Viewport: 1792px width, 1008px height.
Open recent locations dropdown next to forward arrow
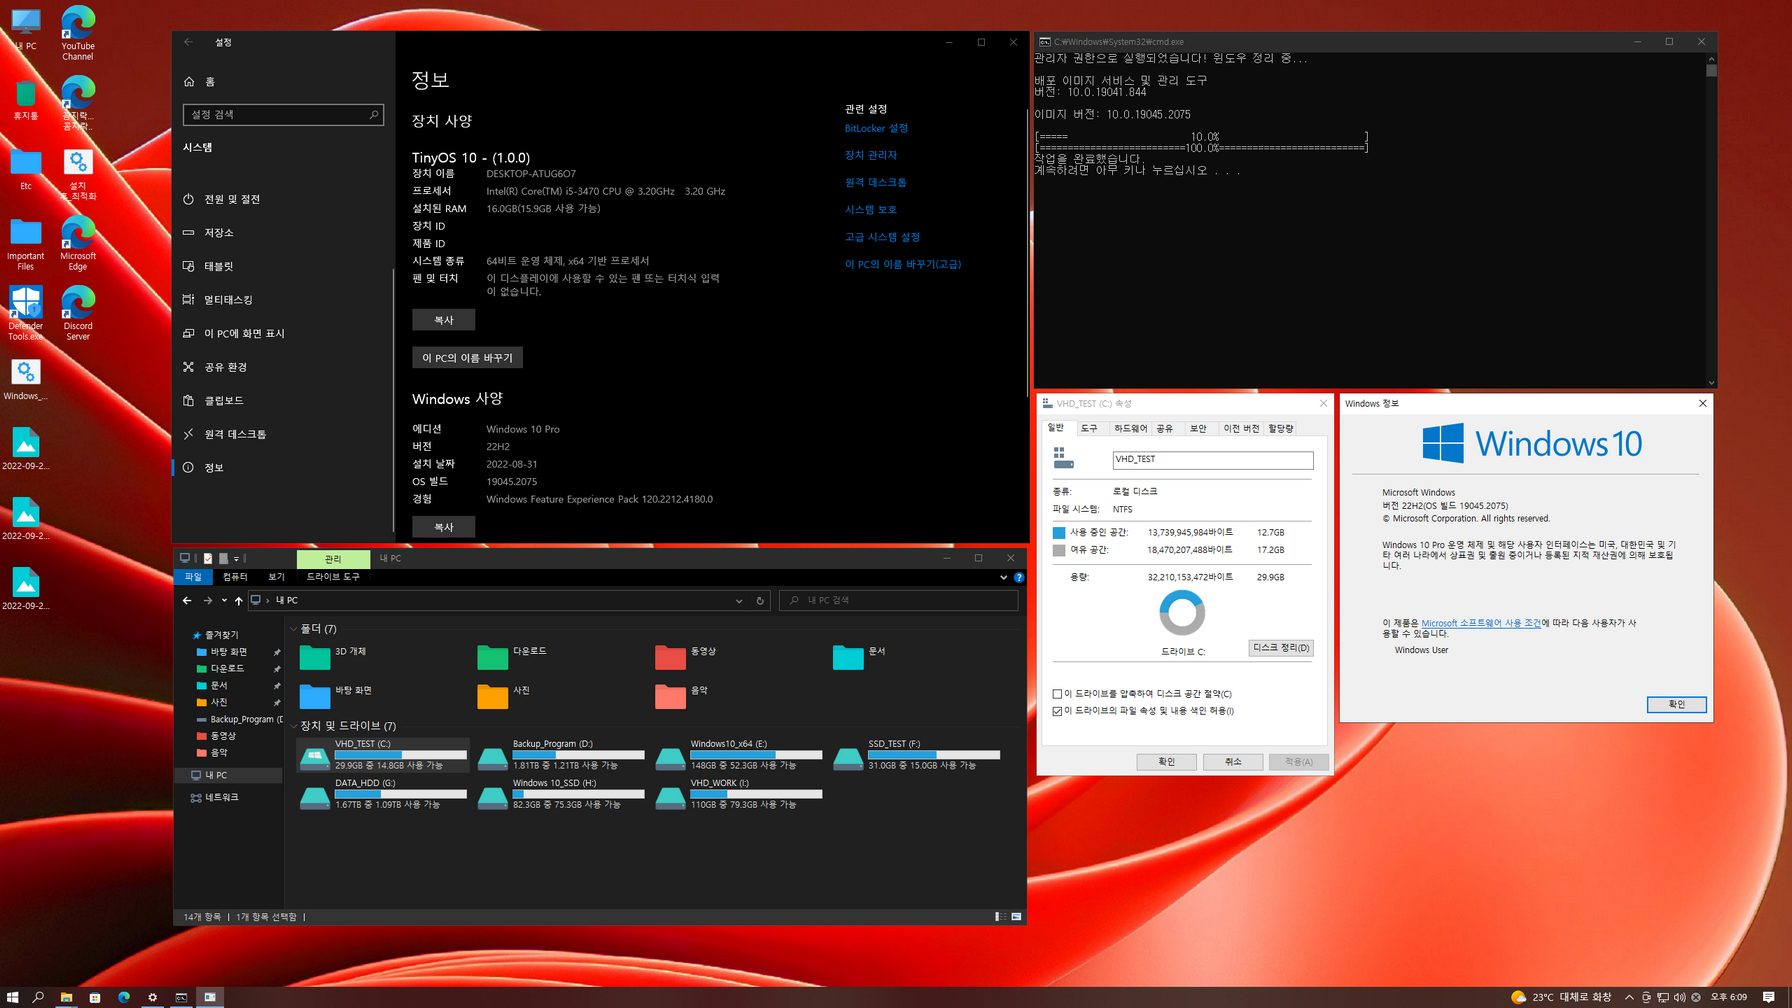224,601
